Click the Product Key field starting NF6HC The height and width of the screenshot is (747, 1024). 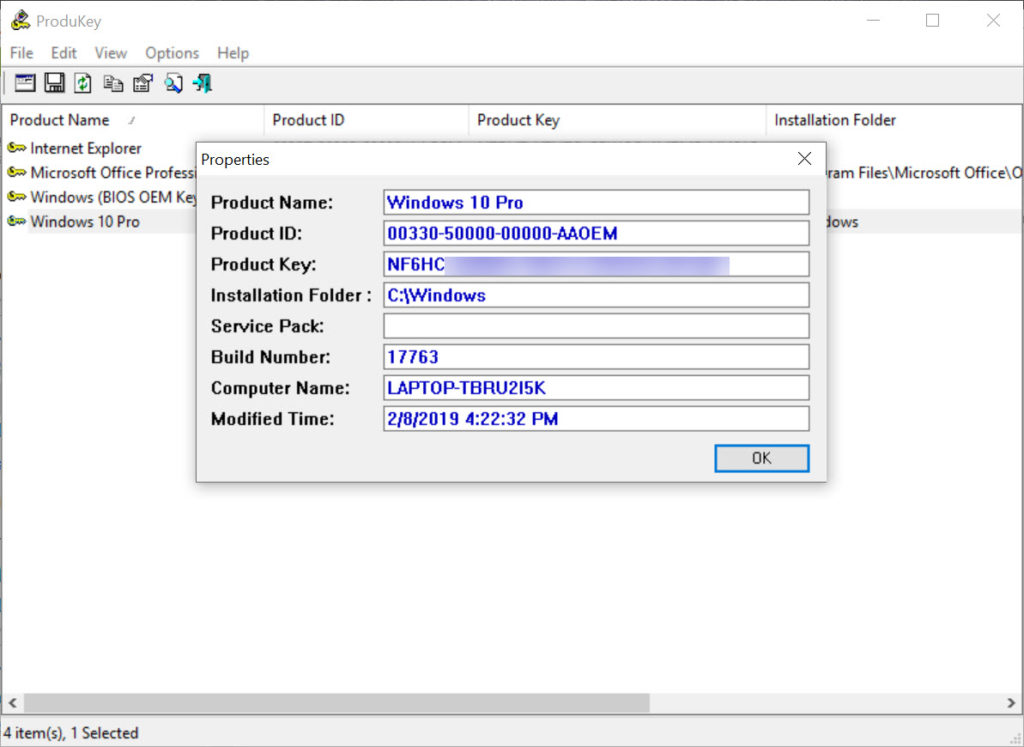point(596,264)
